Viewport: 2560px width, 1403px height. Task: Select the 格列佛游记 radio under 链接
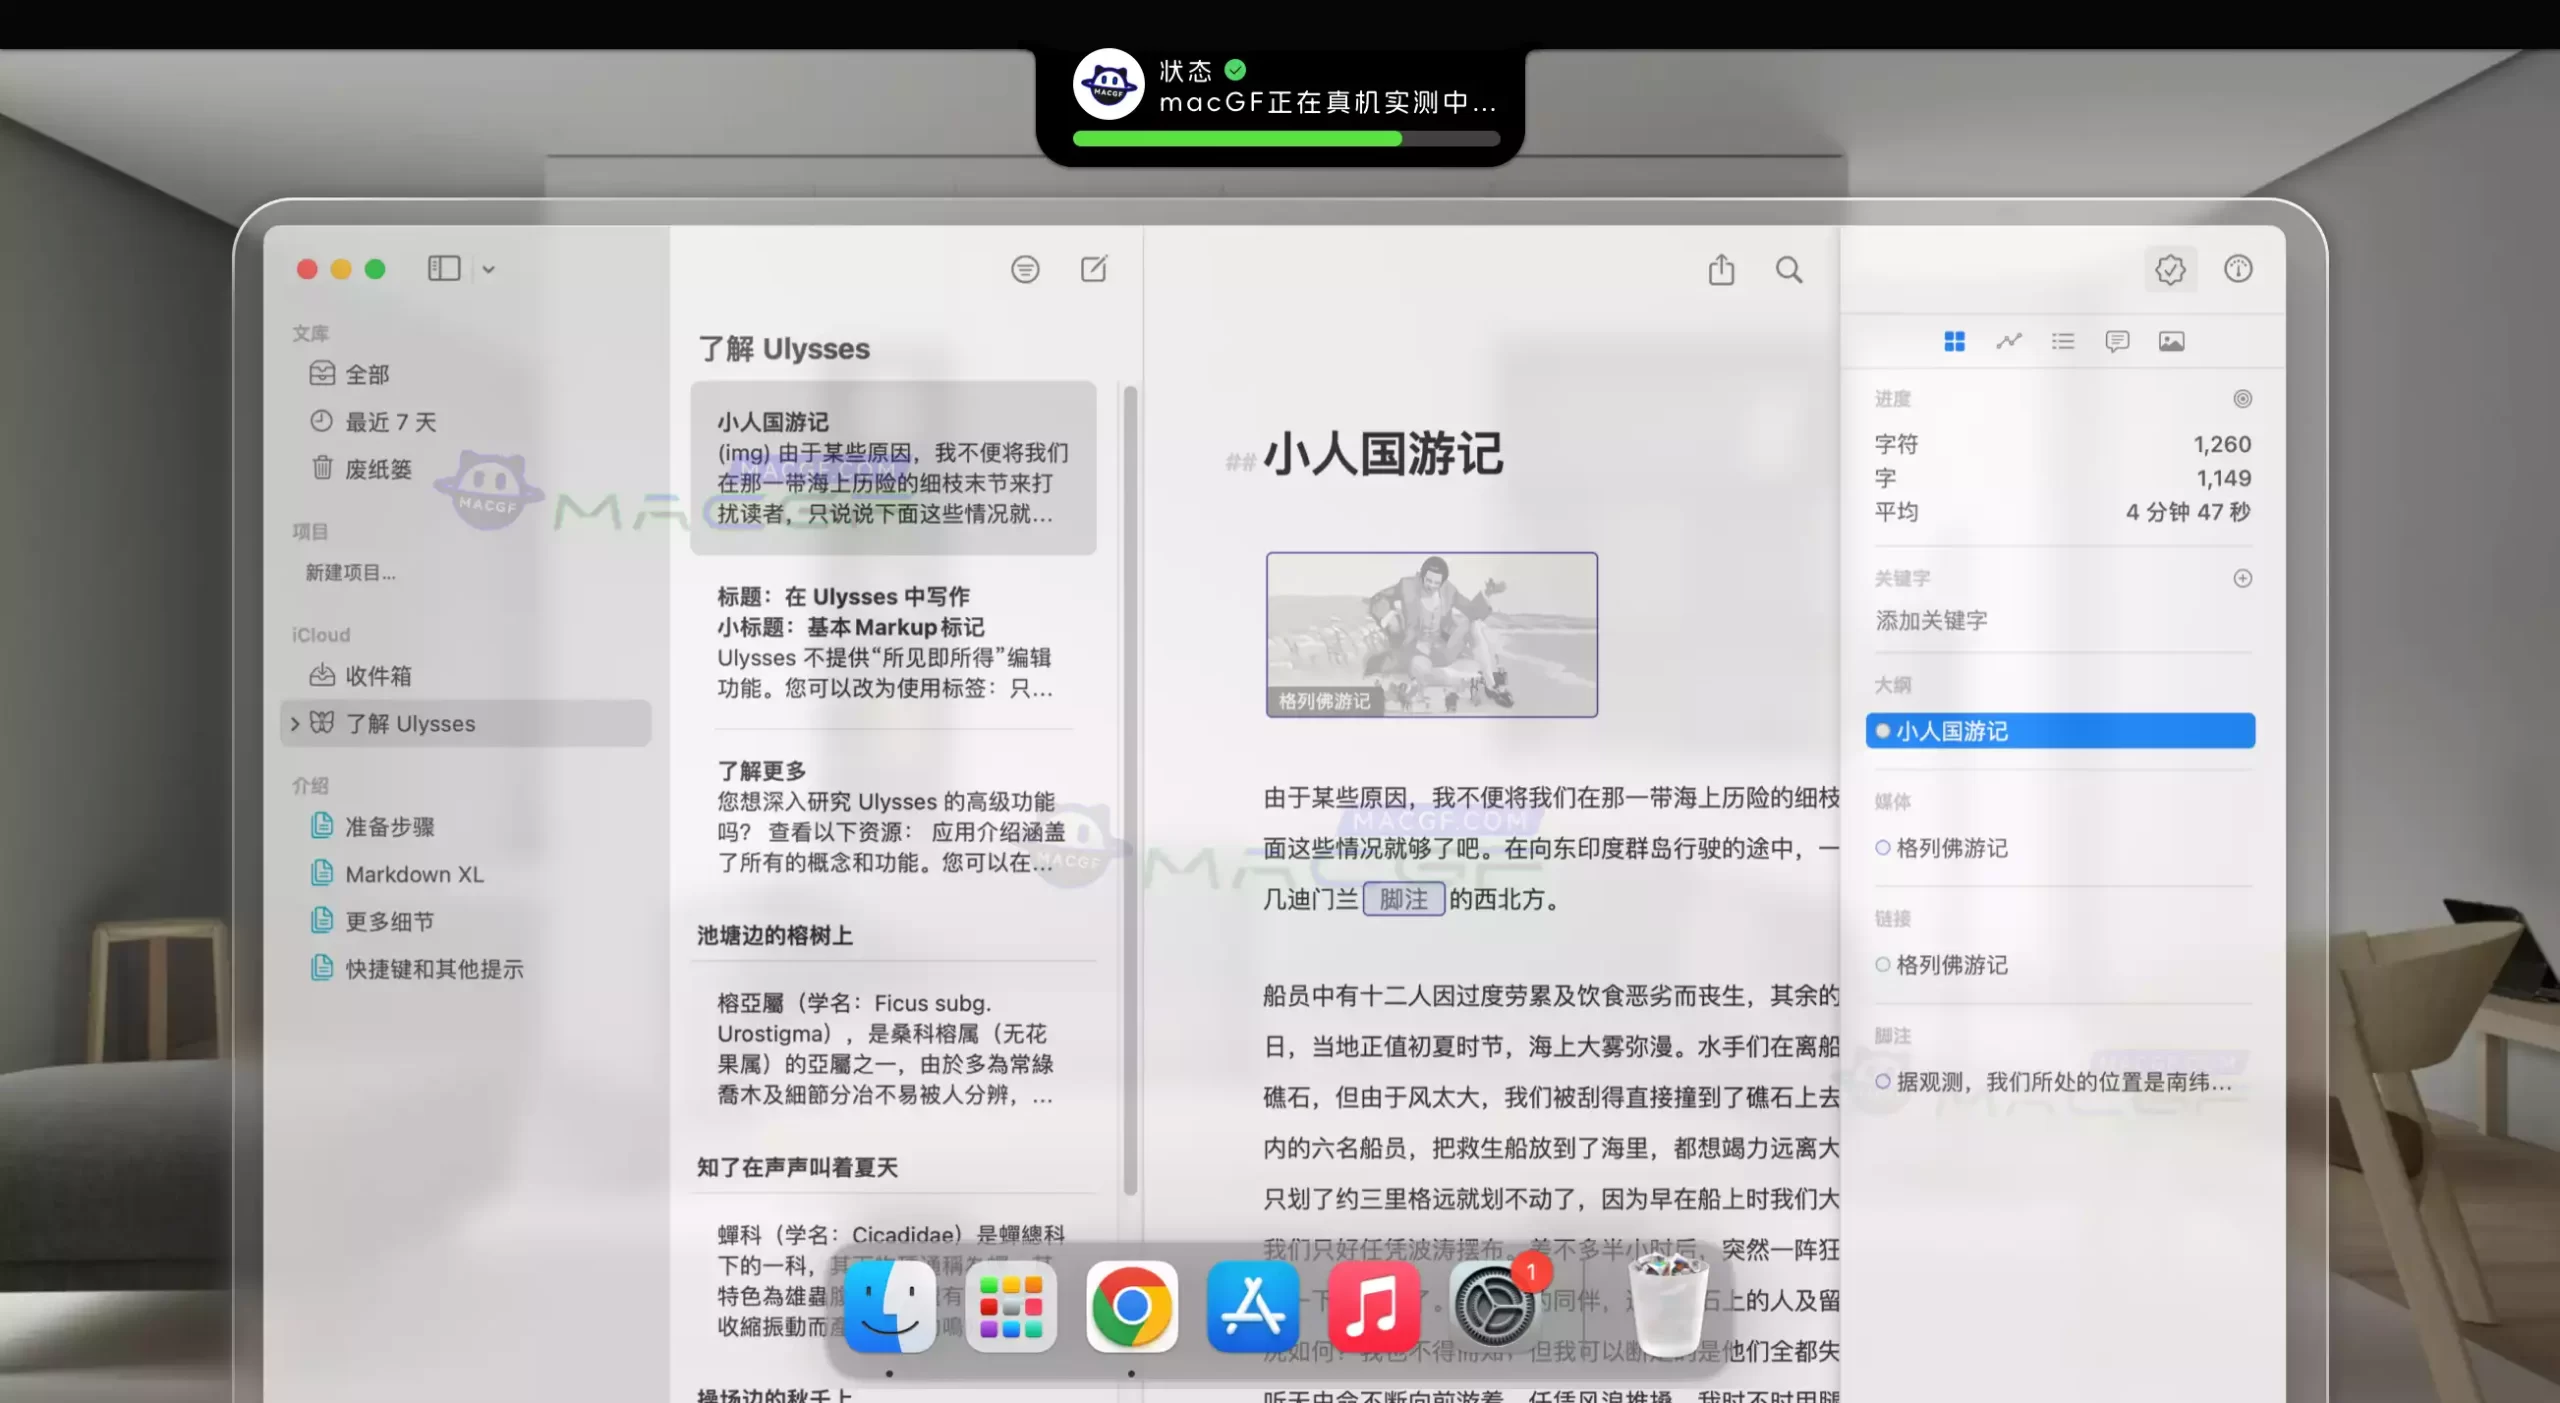coord(1883,964)
